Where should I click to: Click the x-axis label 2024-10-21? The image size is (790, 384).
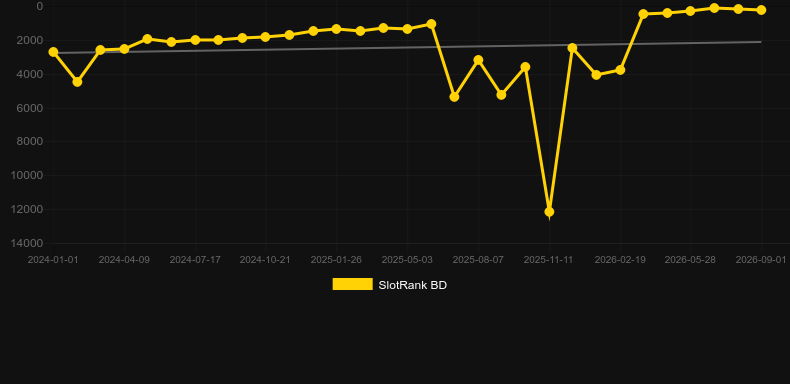coord(265,260)
